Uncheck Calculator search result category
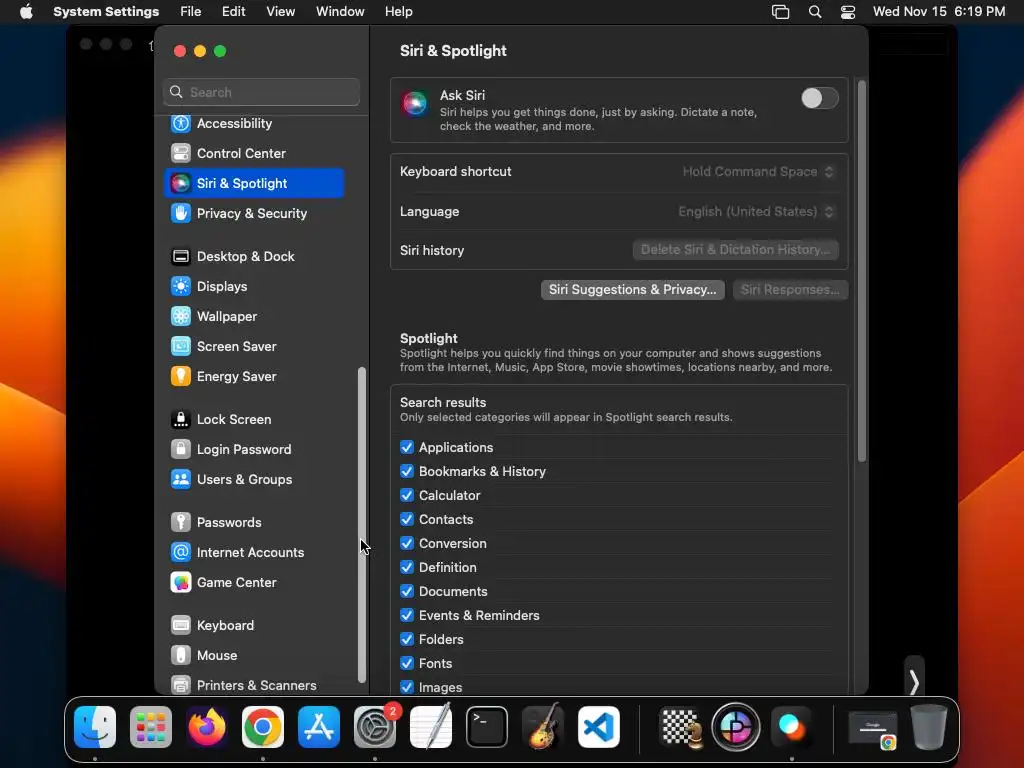1024x768 pixels. click(407, 496)
